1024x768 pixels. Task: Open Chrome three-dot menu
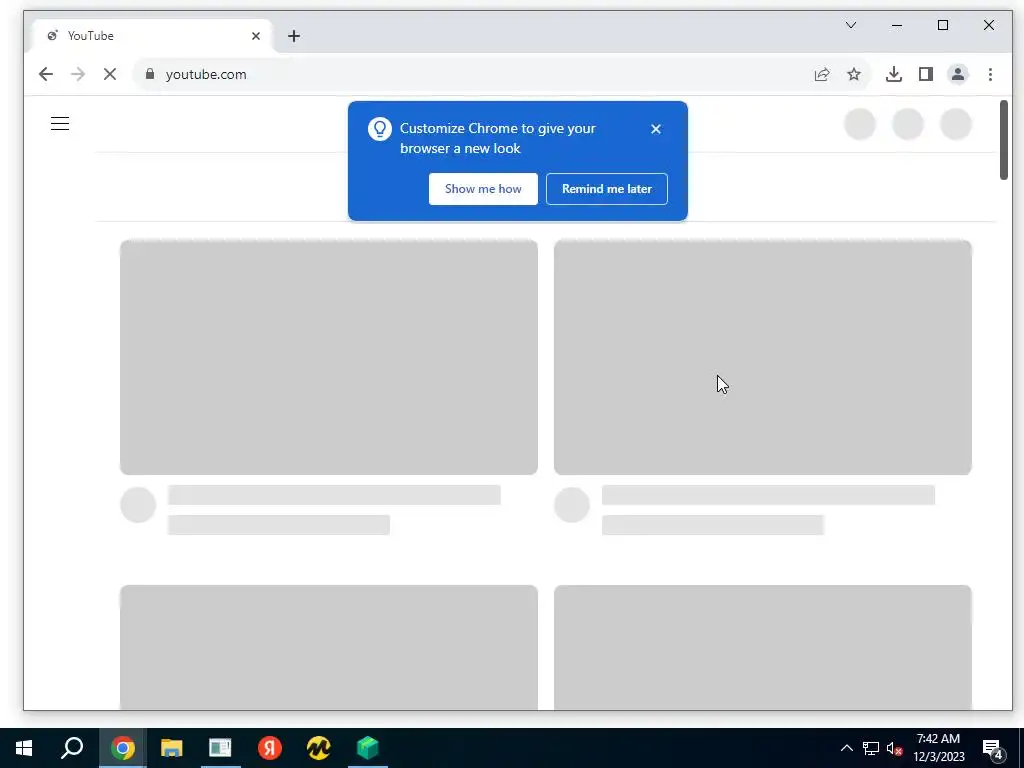coord(991,74)
